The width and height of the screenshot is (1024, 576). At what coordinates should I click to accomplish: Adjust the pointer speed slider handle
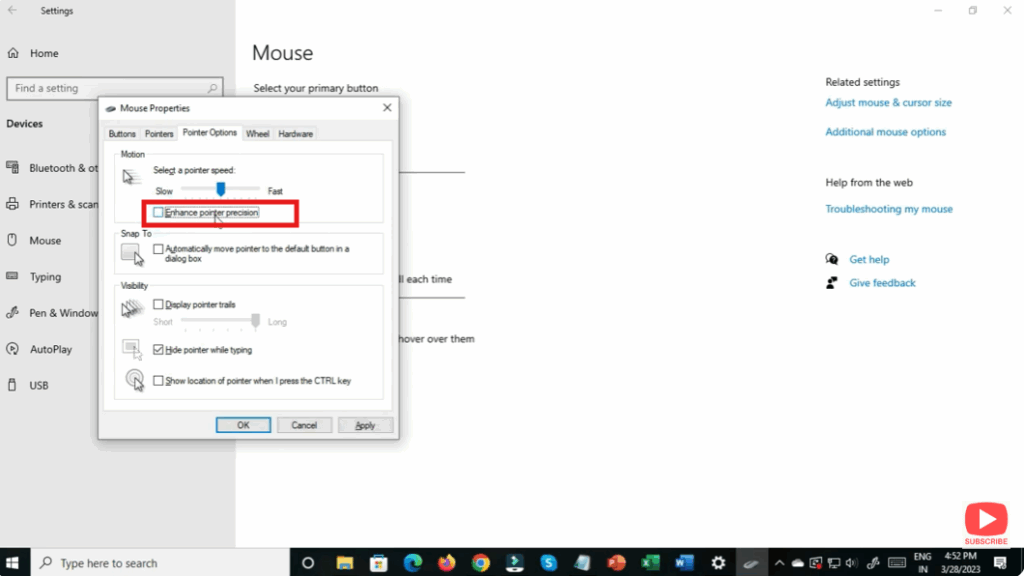point(222,190)
